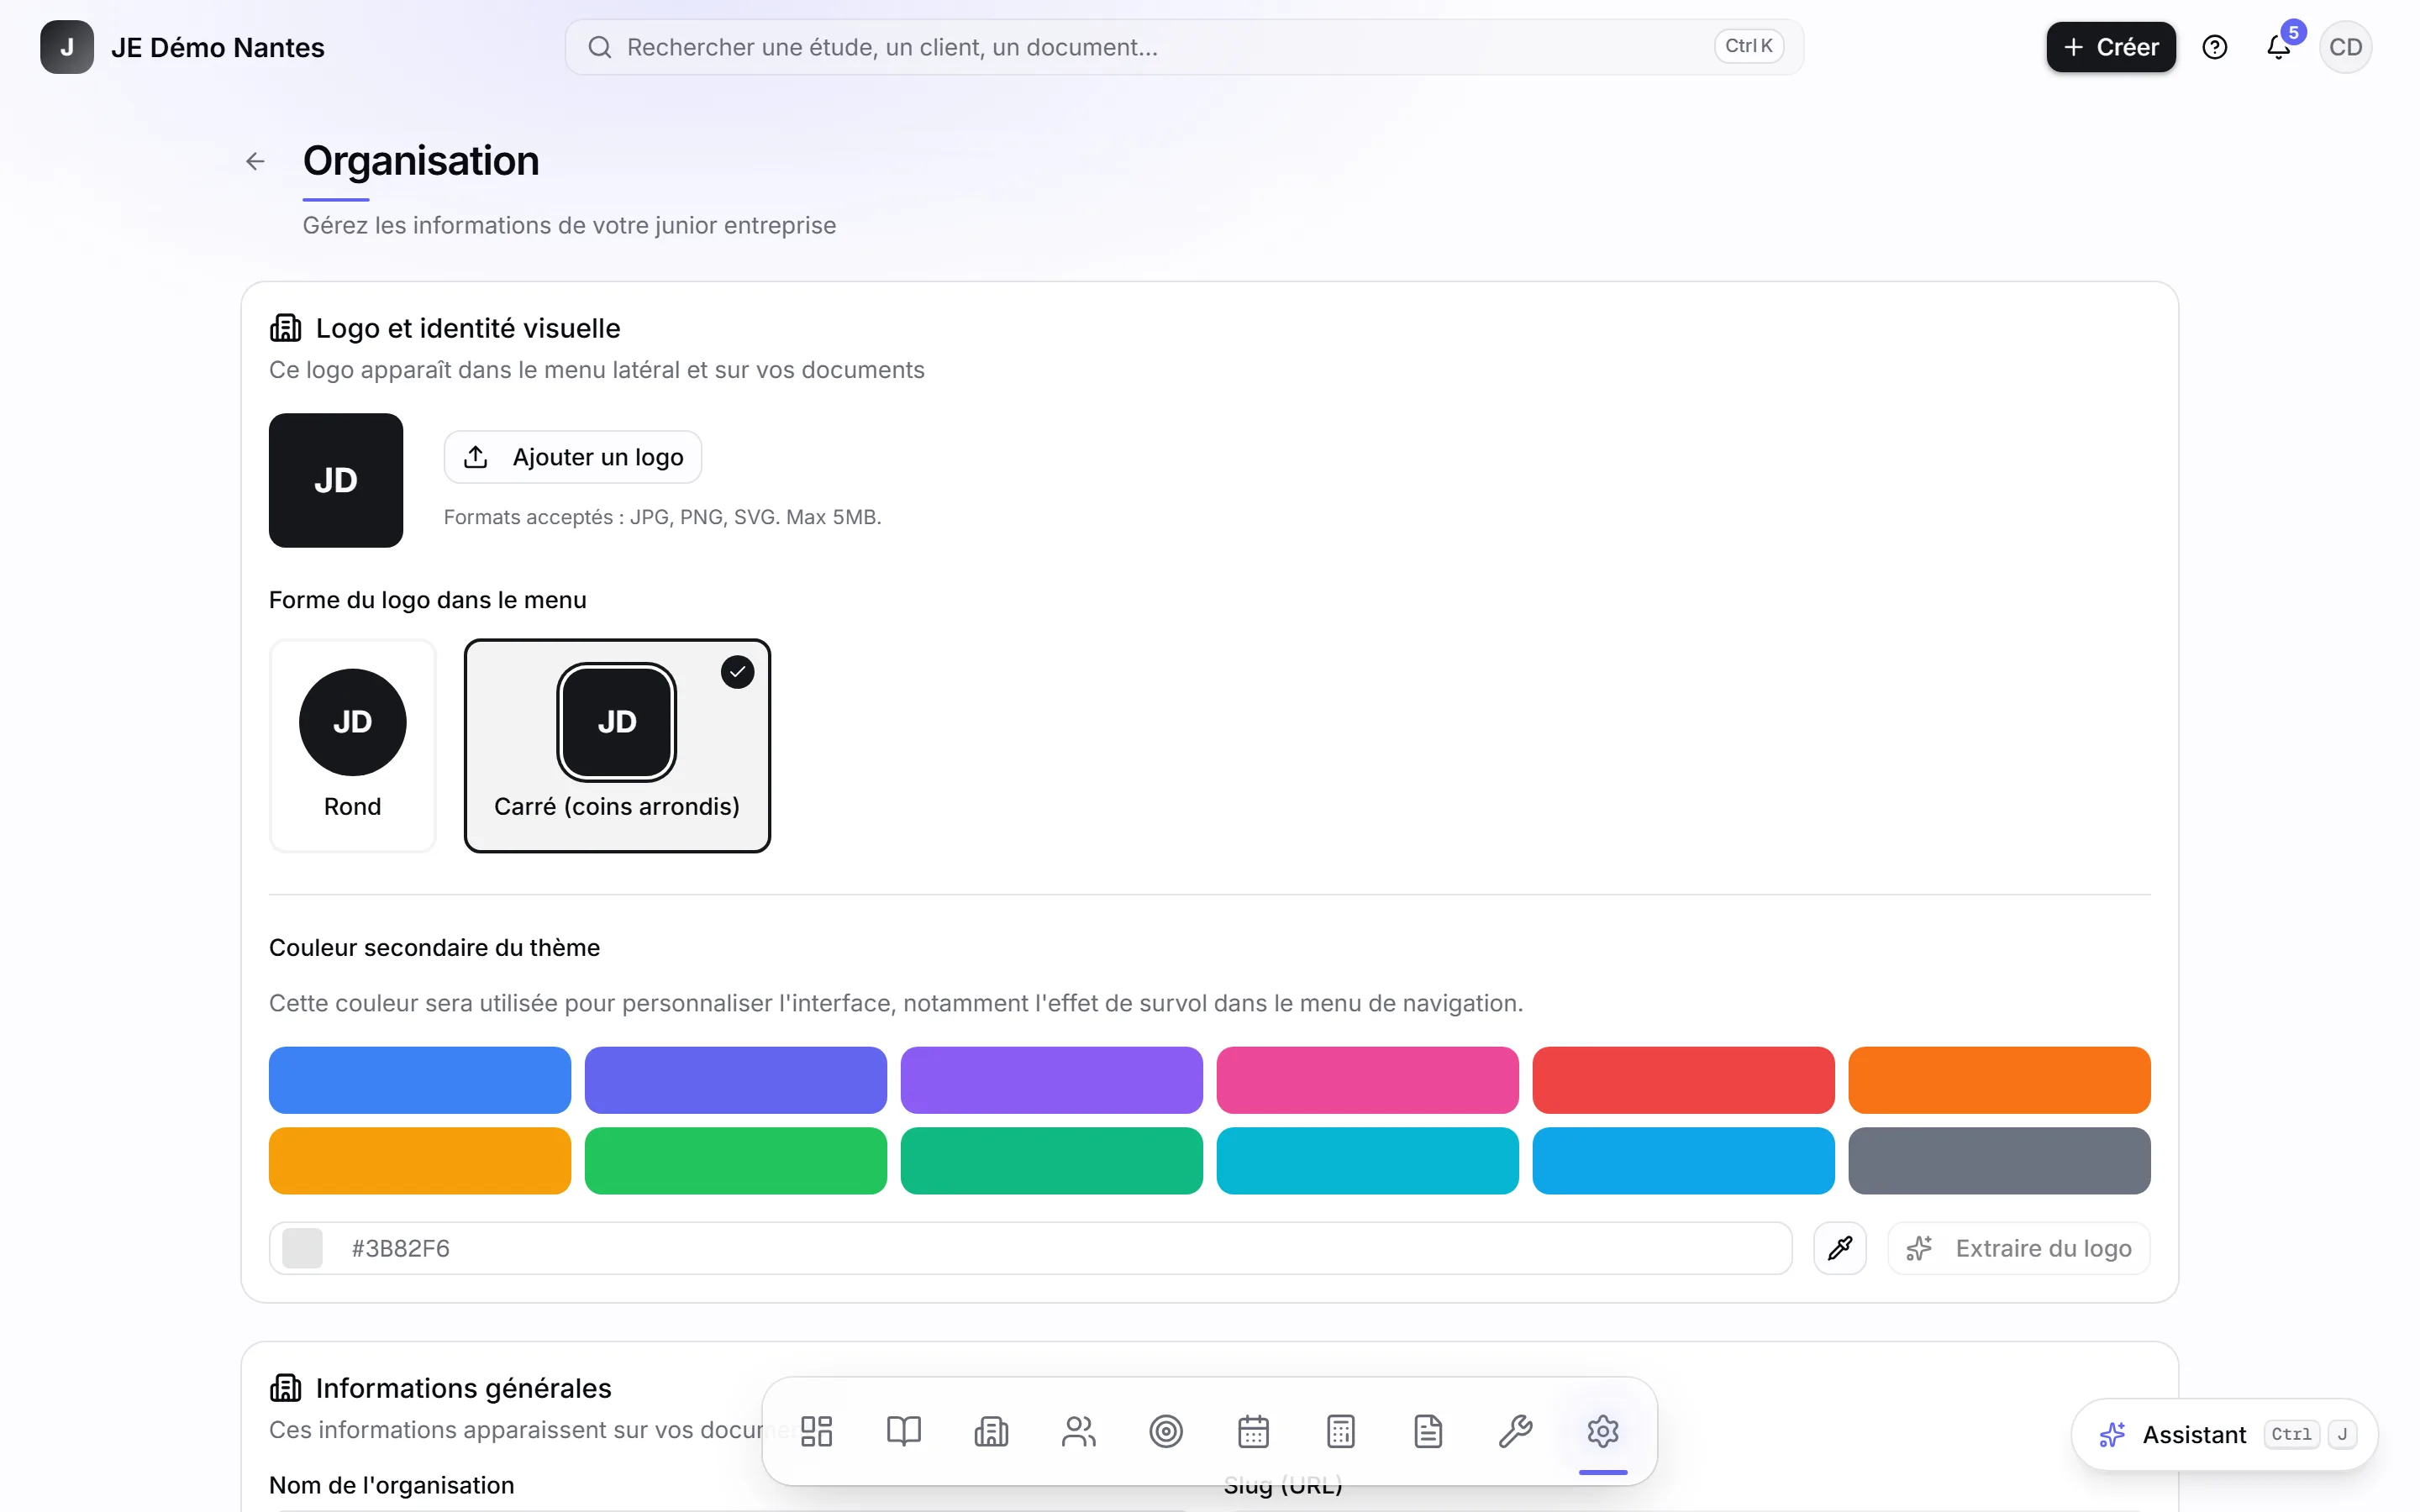Screen dimensions: 2420x1512
Task: Click the JE Démo Nantes organisation name
Action: tap(218, 47)
